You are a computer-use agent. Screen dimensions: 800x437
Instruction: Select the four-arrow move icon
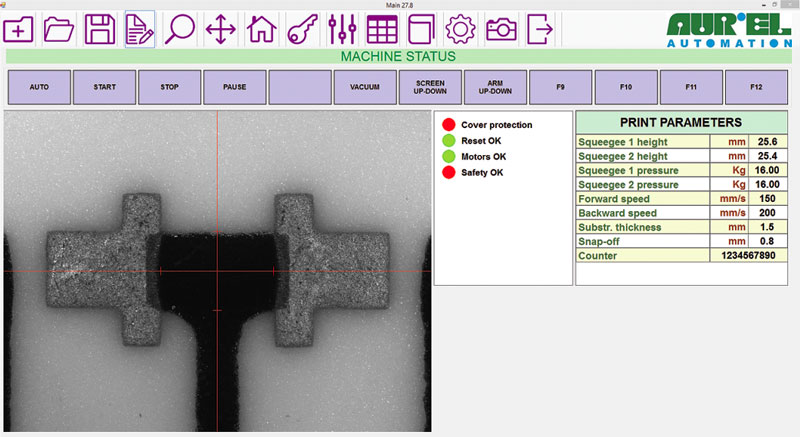(x=220, y=30)
